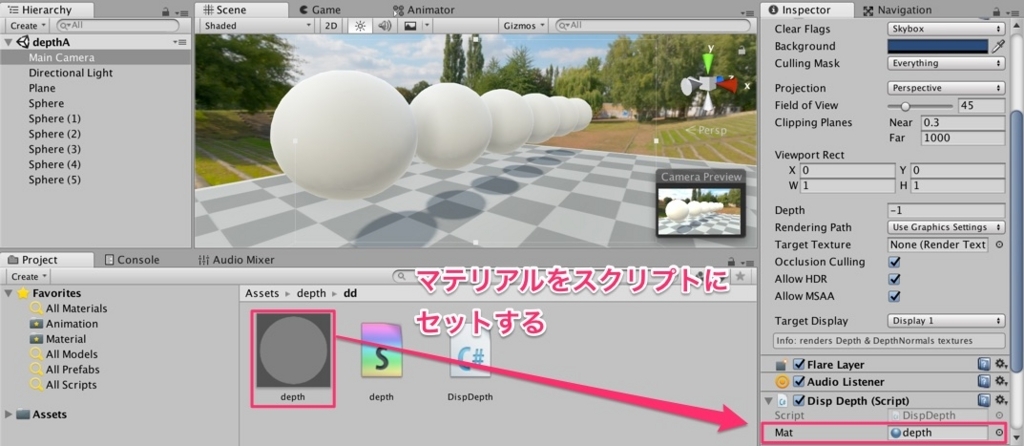Click the Background color swatch
This screenshot has width=1024, height=446.
[x=937, y=46]
